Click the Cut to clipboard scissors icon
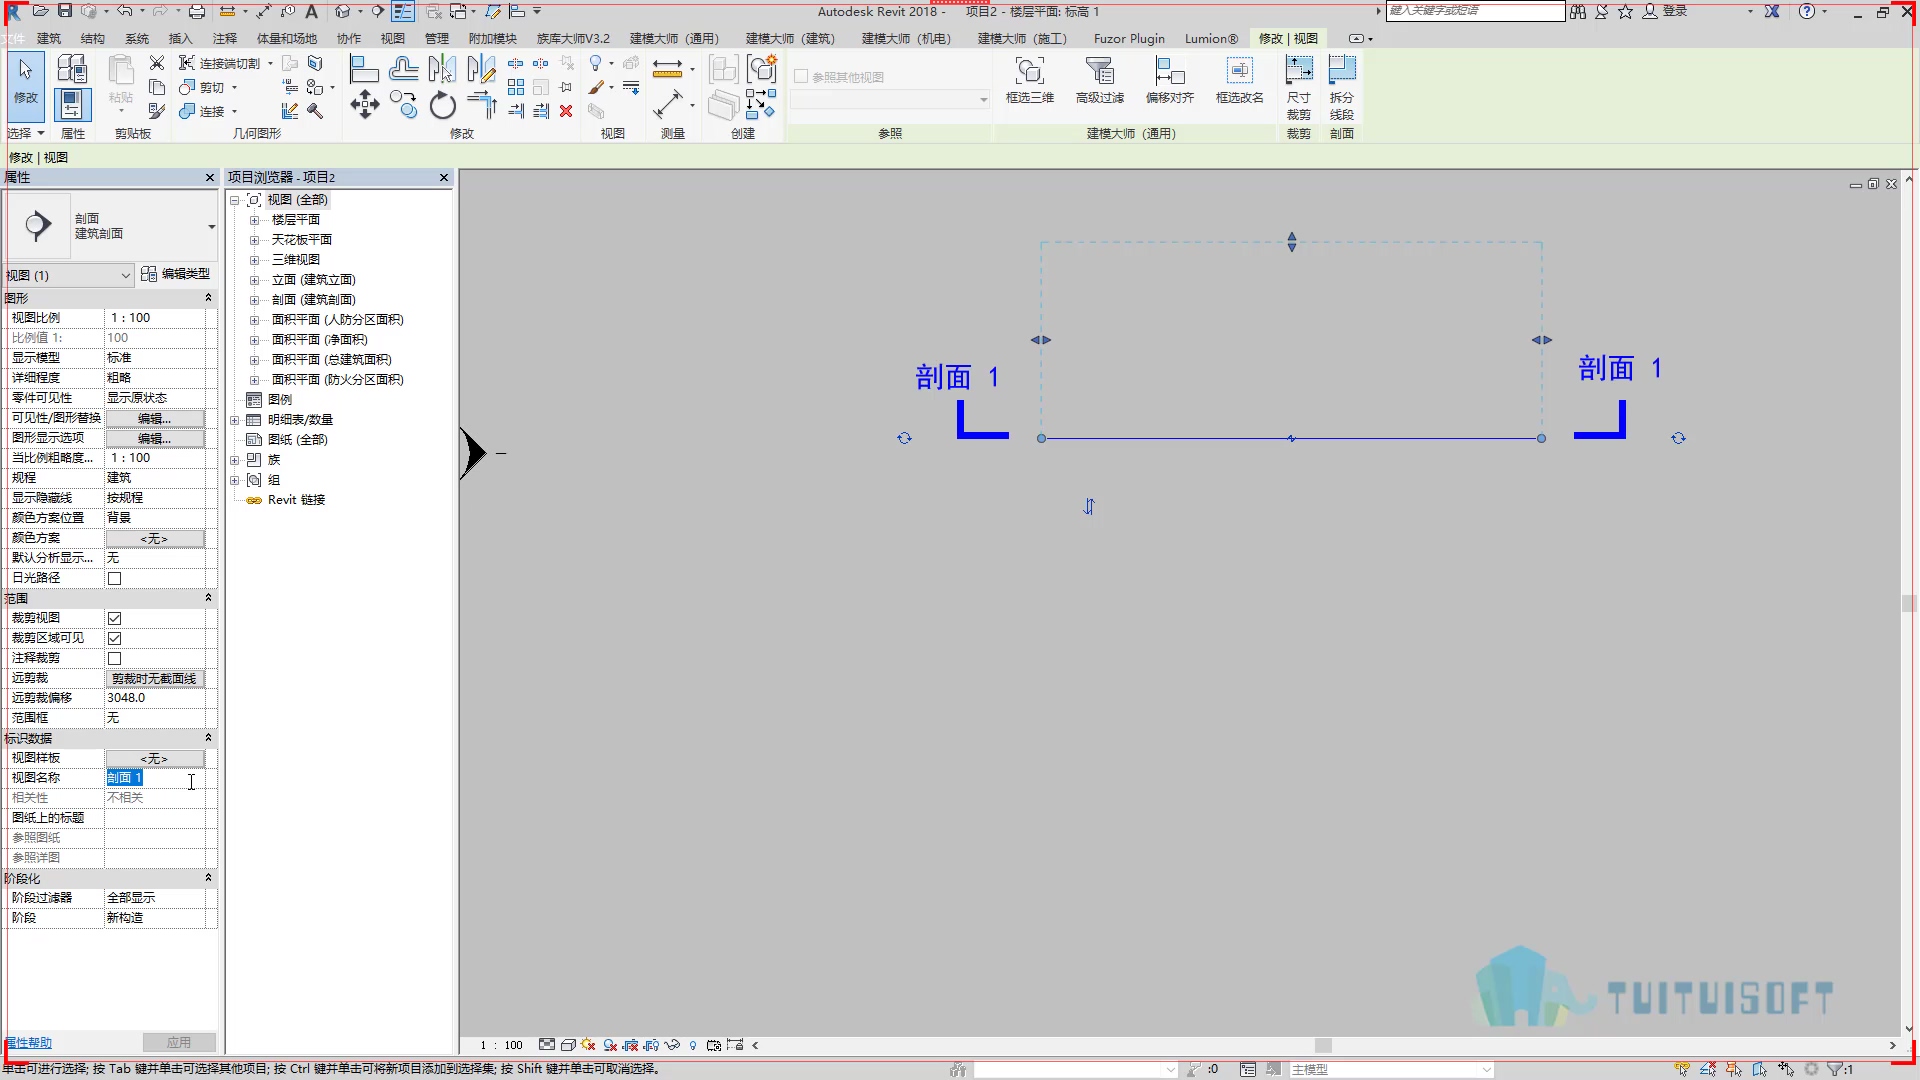 [156, 63]
